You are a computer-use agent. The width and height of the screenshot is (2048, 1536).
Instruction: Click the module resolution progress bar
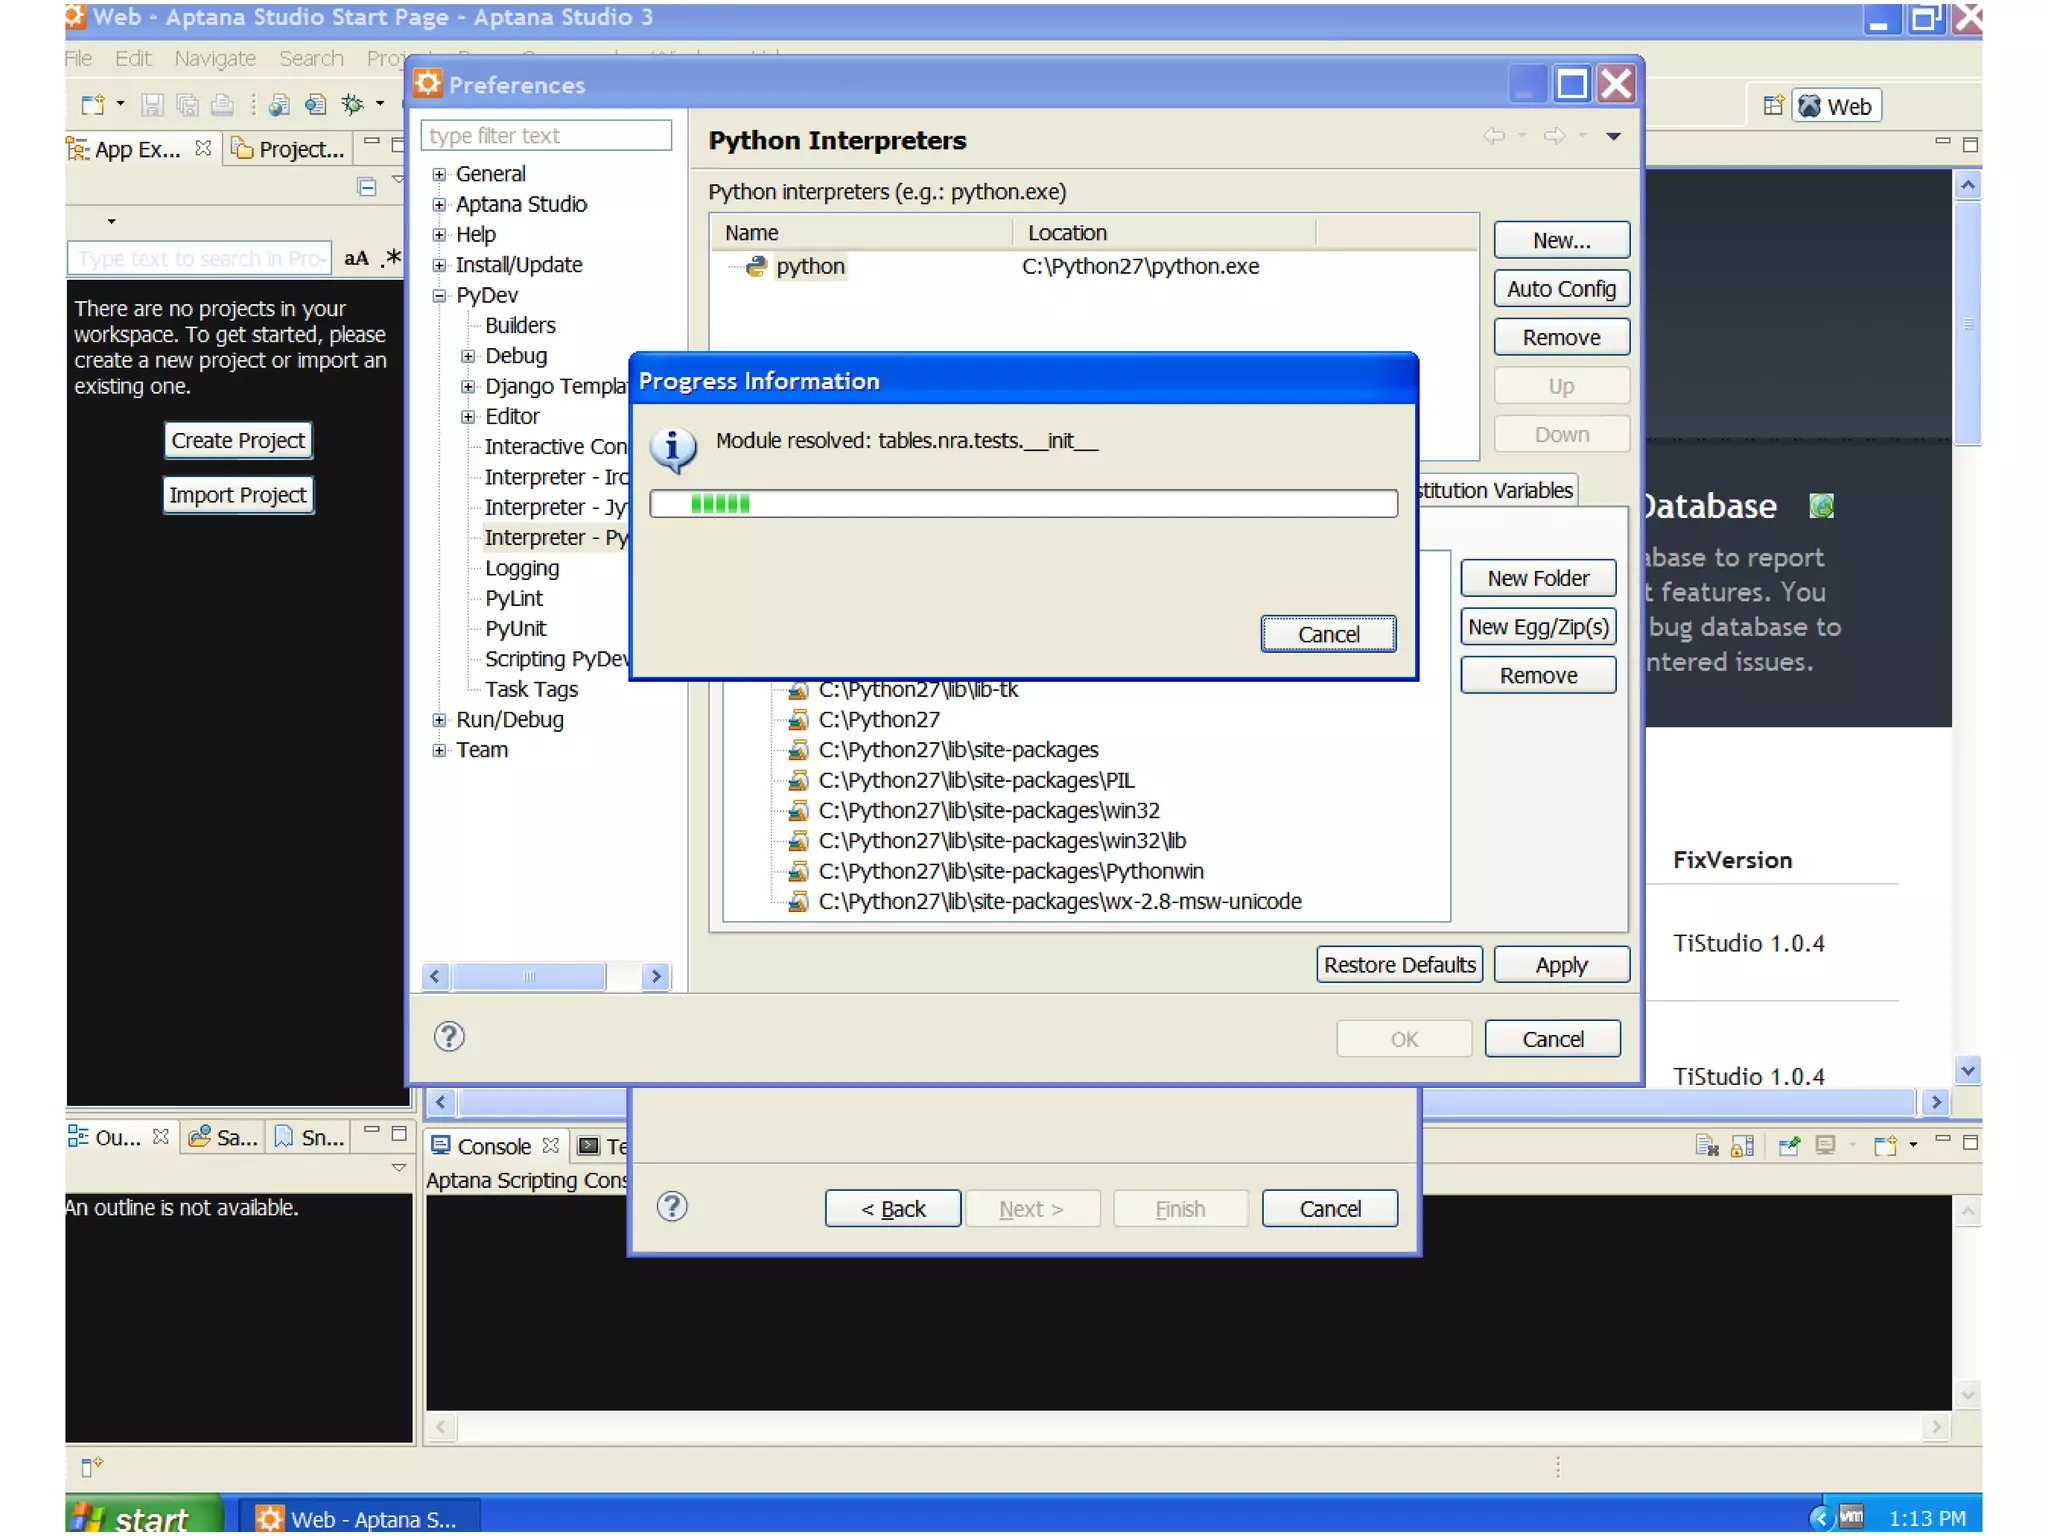1023,503
